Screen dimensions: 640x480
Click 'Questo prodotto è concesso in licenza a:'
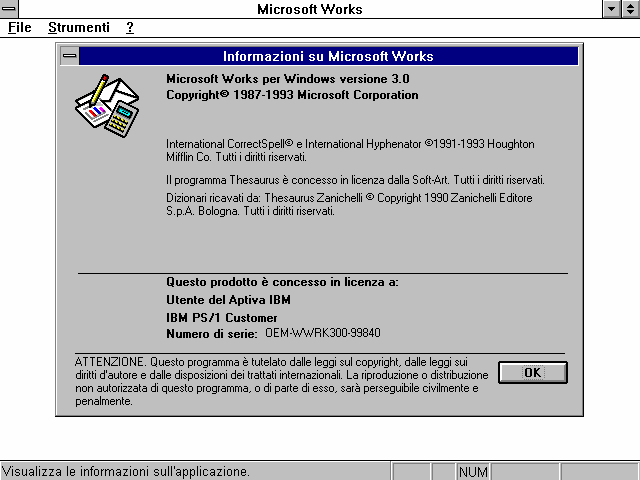coord(282,282)
